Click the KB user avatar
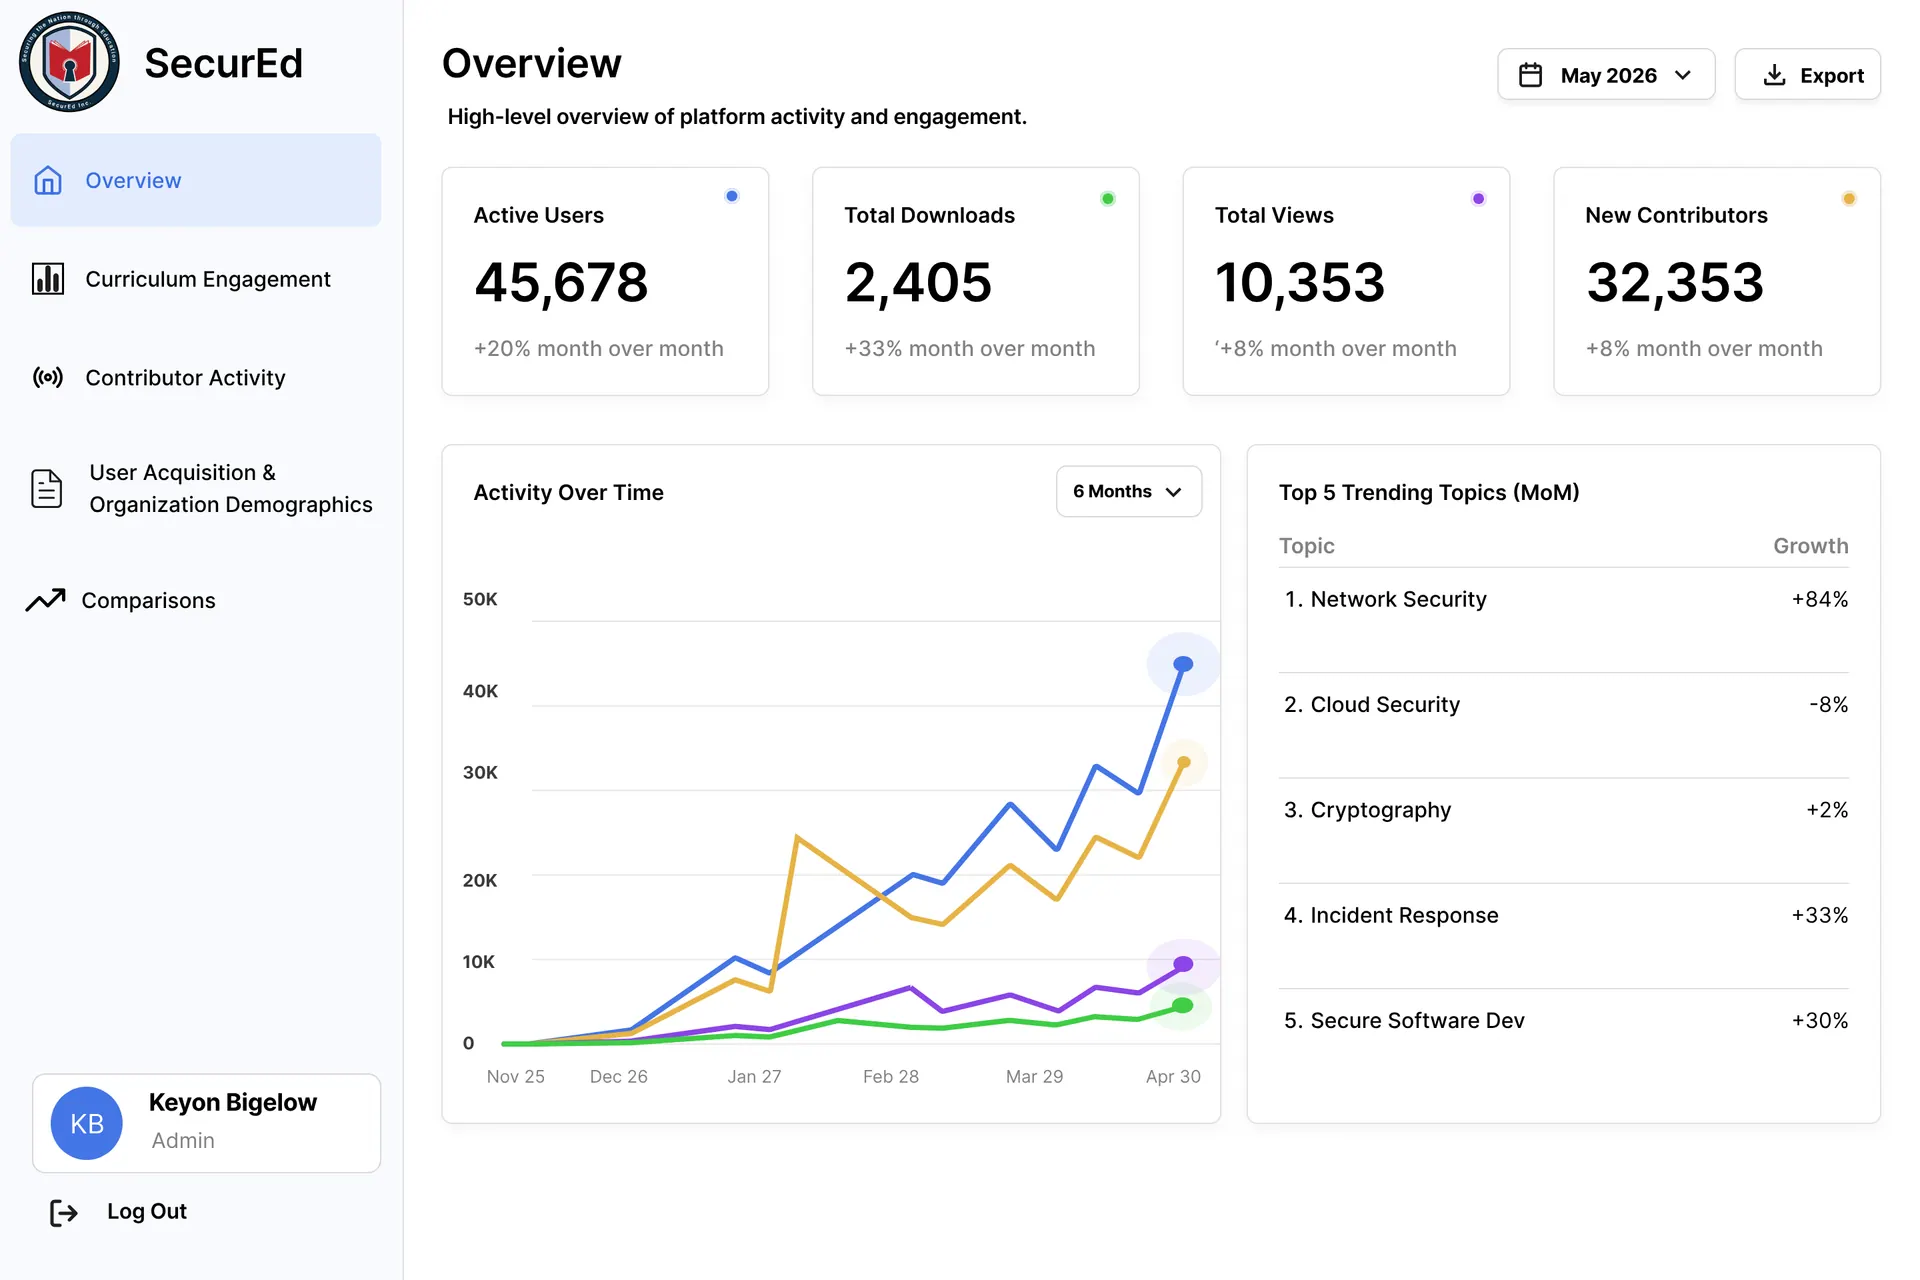The width and height of the screenshot is (1920, 1280). tap(87, 1123)
